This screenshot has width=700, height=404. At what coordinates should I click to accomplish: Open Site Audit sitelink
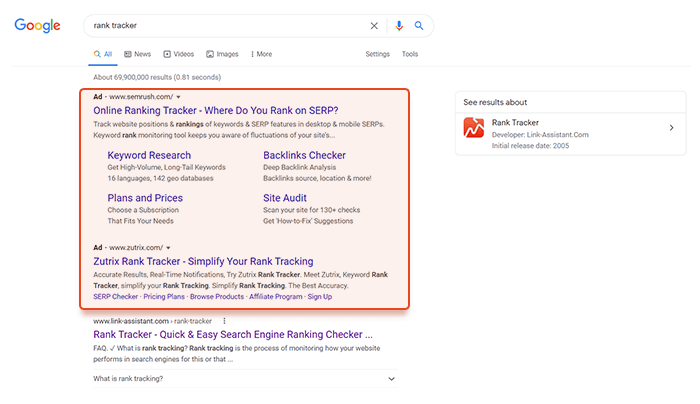pos(285,198)
